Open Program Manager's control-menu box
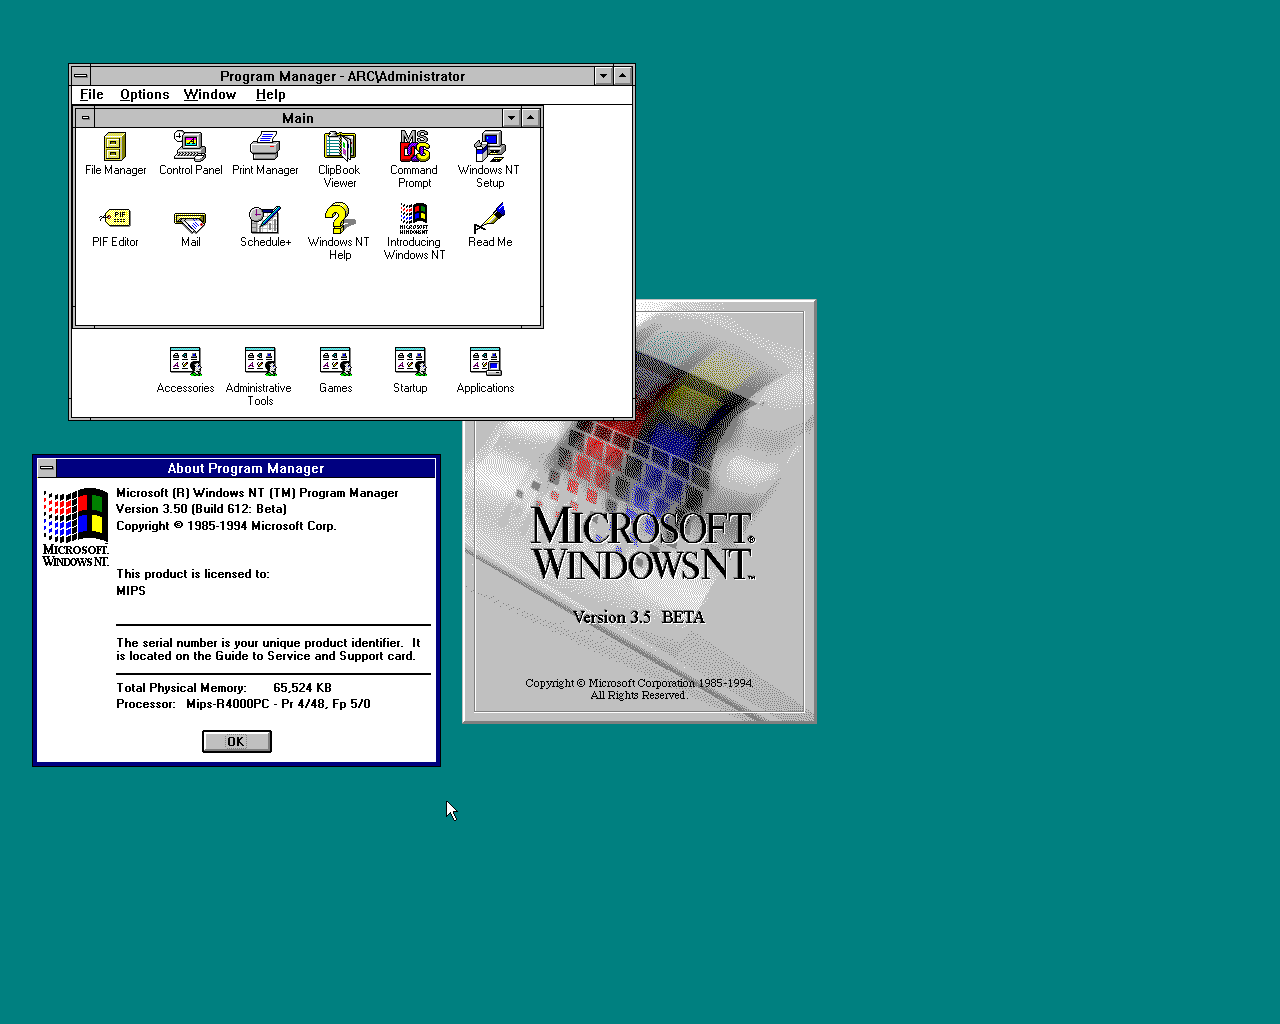 click(x=81, y=76)
